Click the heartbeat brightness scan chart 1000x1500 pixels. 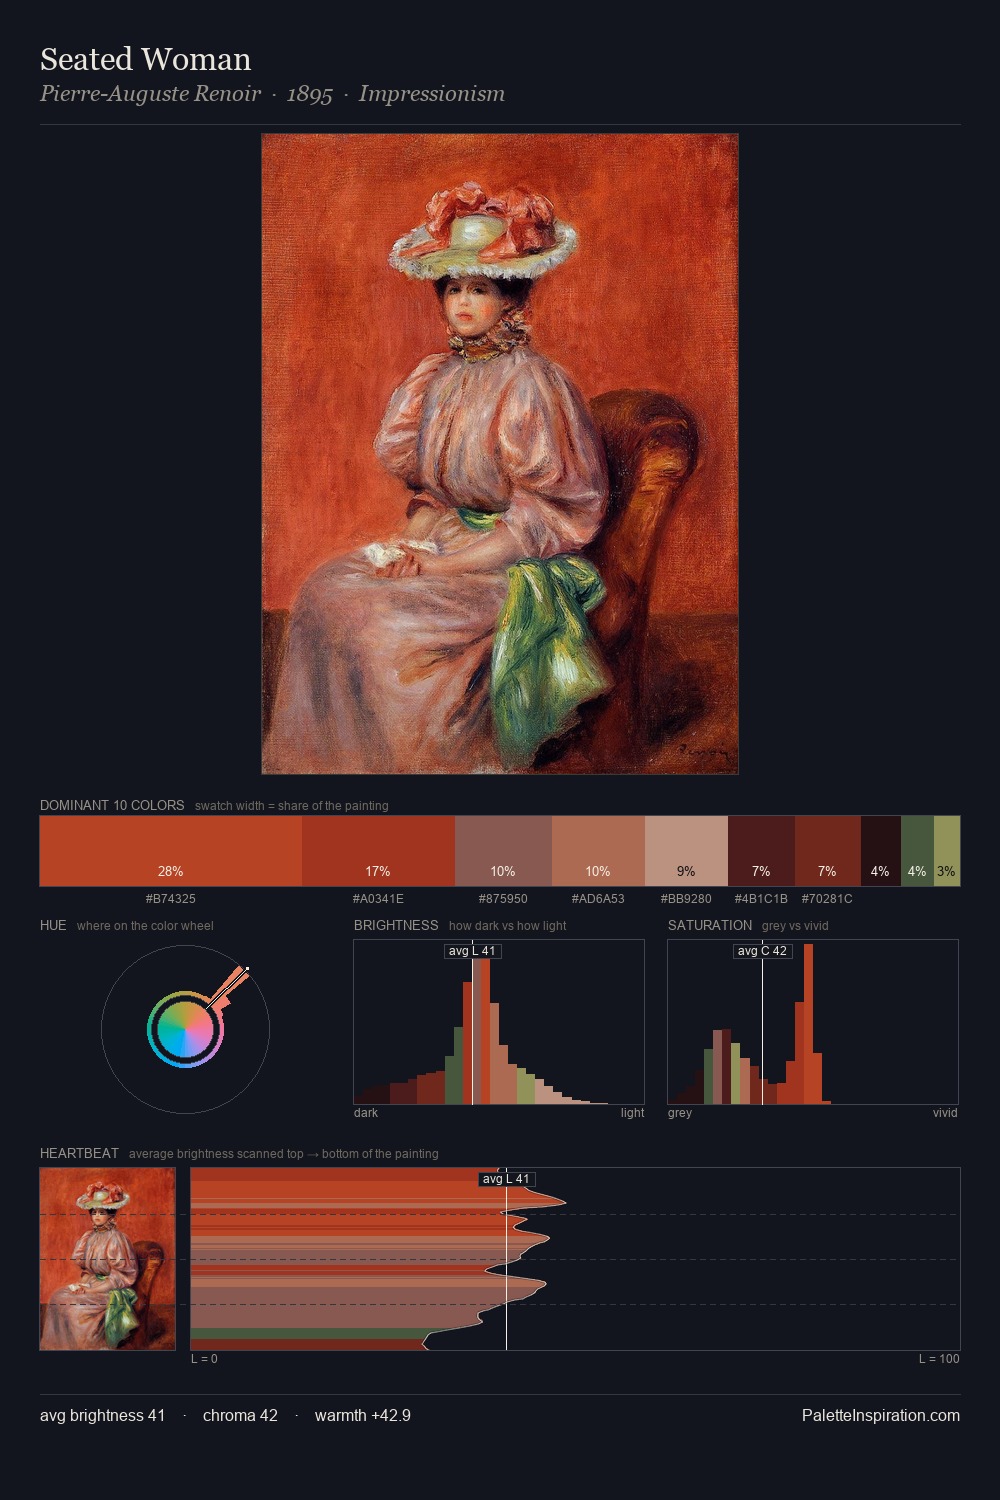575,1259
